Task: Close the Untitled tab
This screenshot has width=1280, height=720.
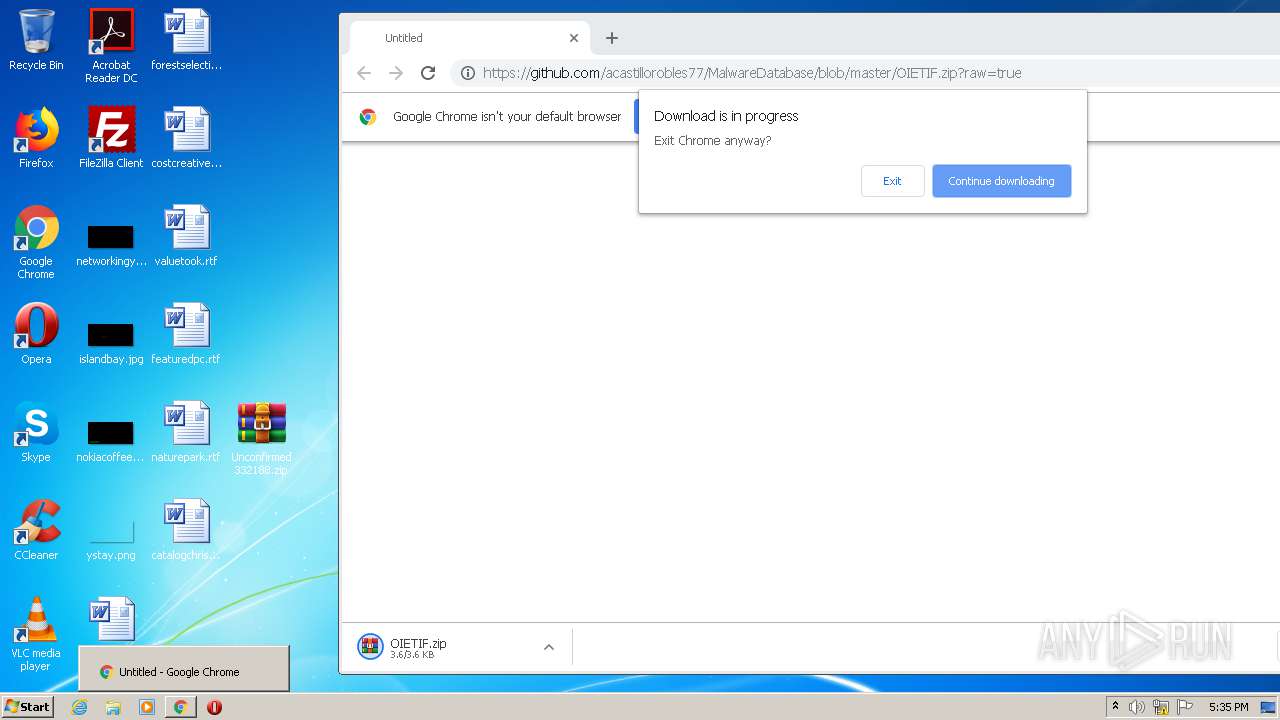Action: pyautogui.click(x=574, y=38)
